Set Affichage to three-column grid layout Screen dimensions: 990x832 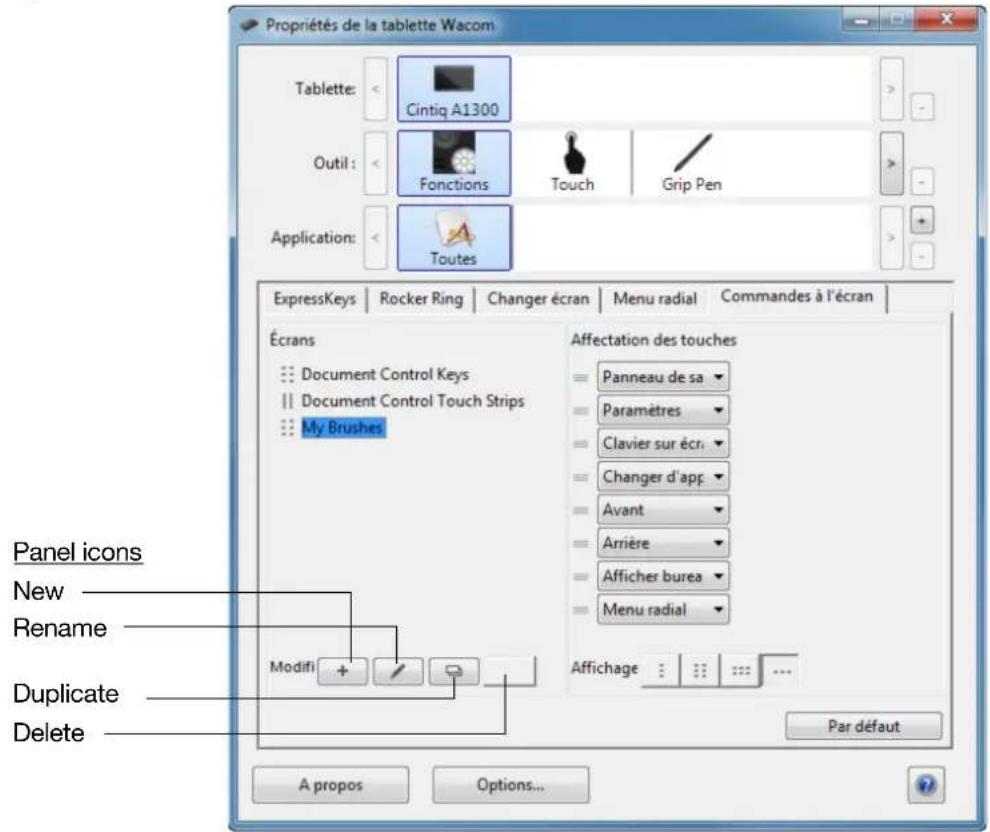click(x=740, y=670)
